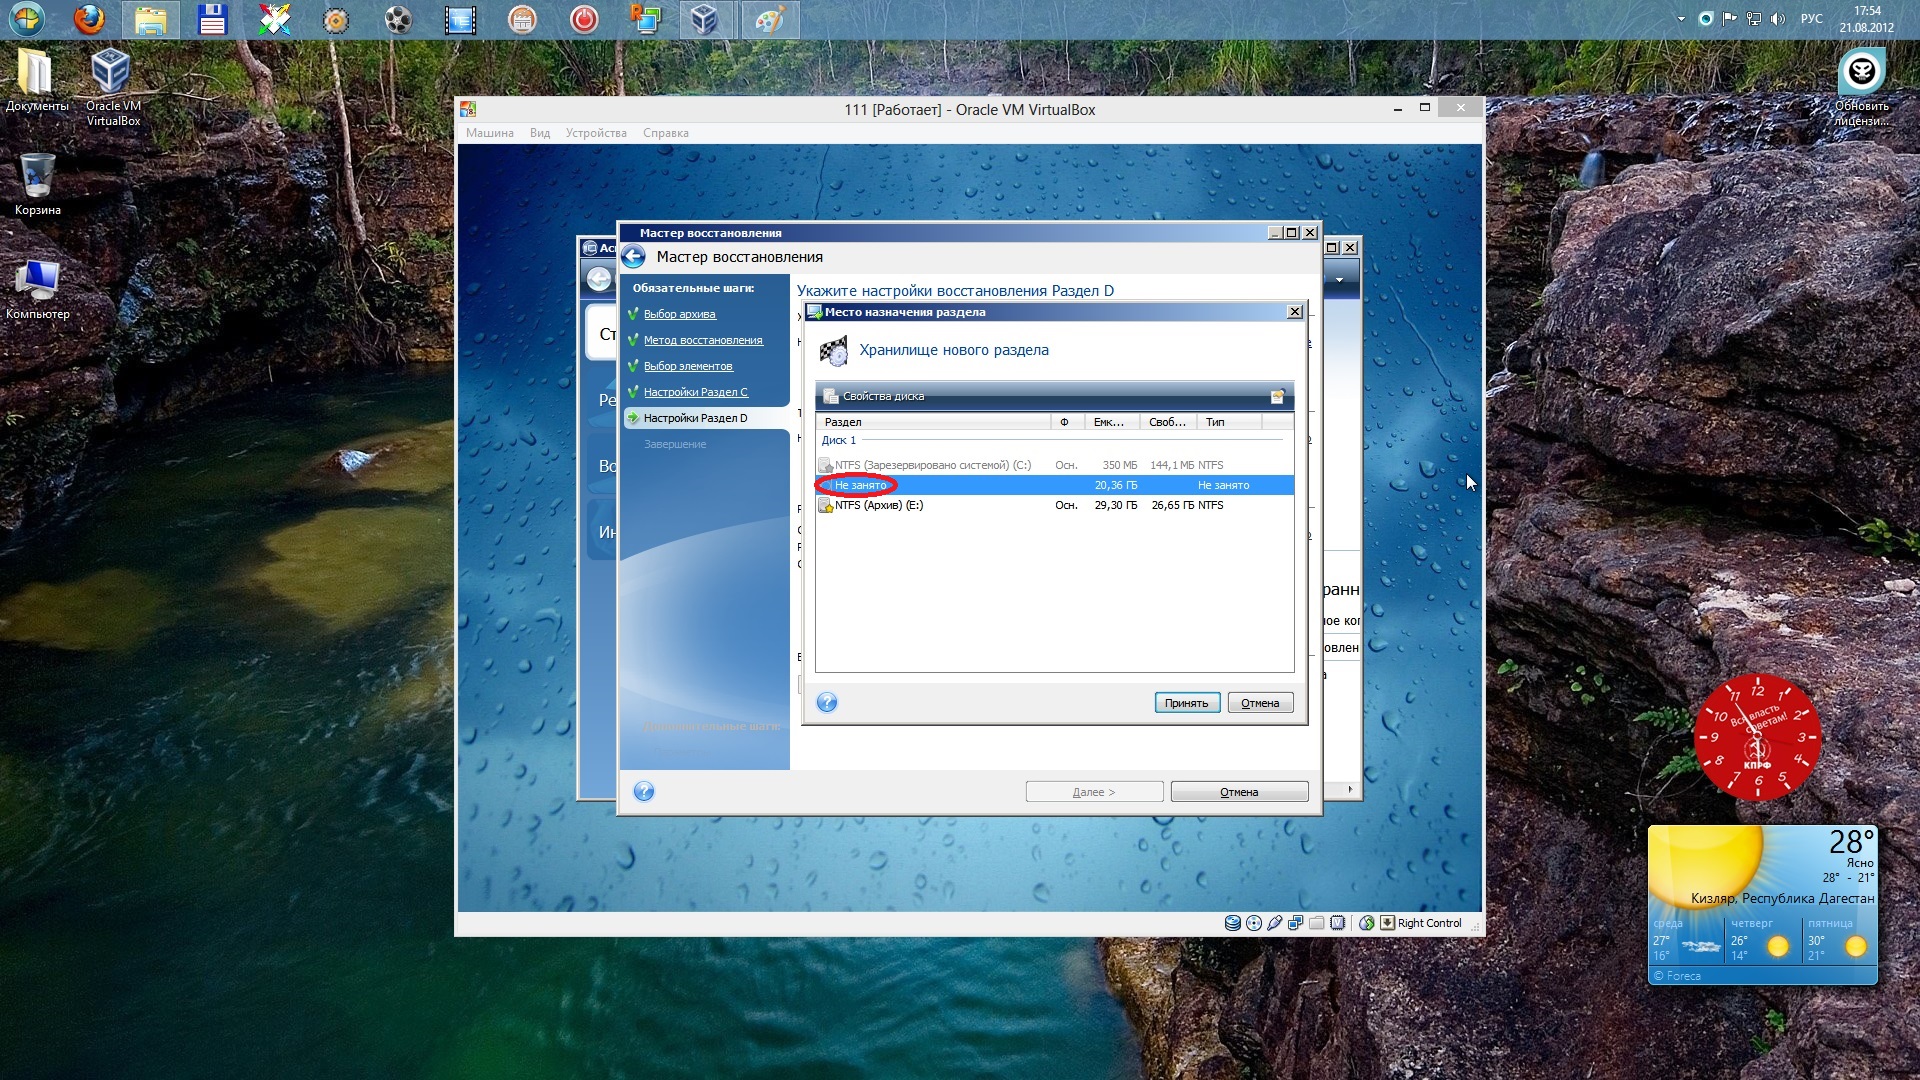Open the Машина menu
This screenshot has width=1920, height=1080.
point(489,133)
